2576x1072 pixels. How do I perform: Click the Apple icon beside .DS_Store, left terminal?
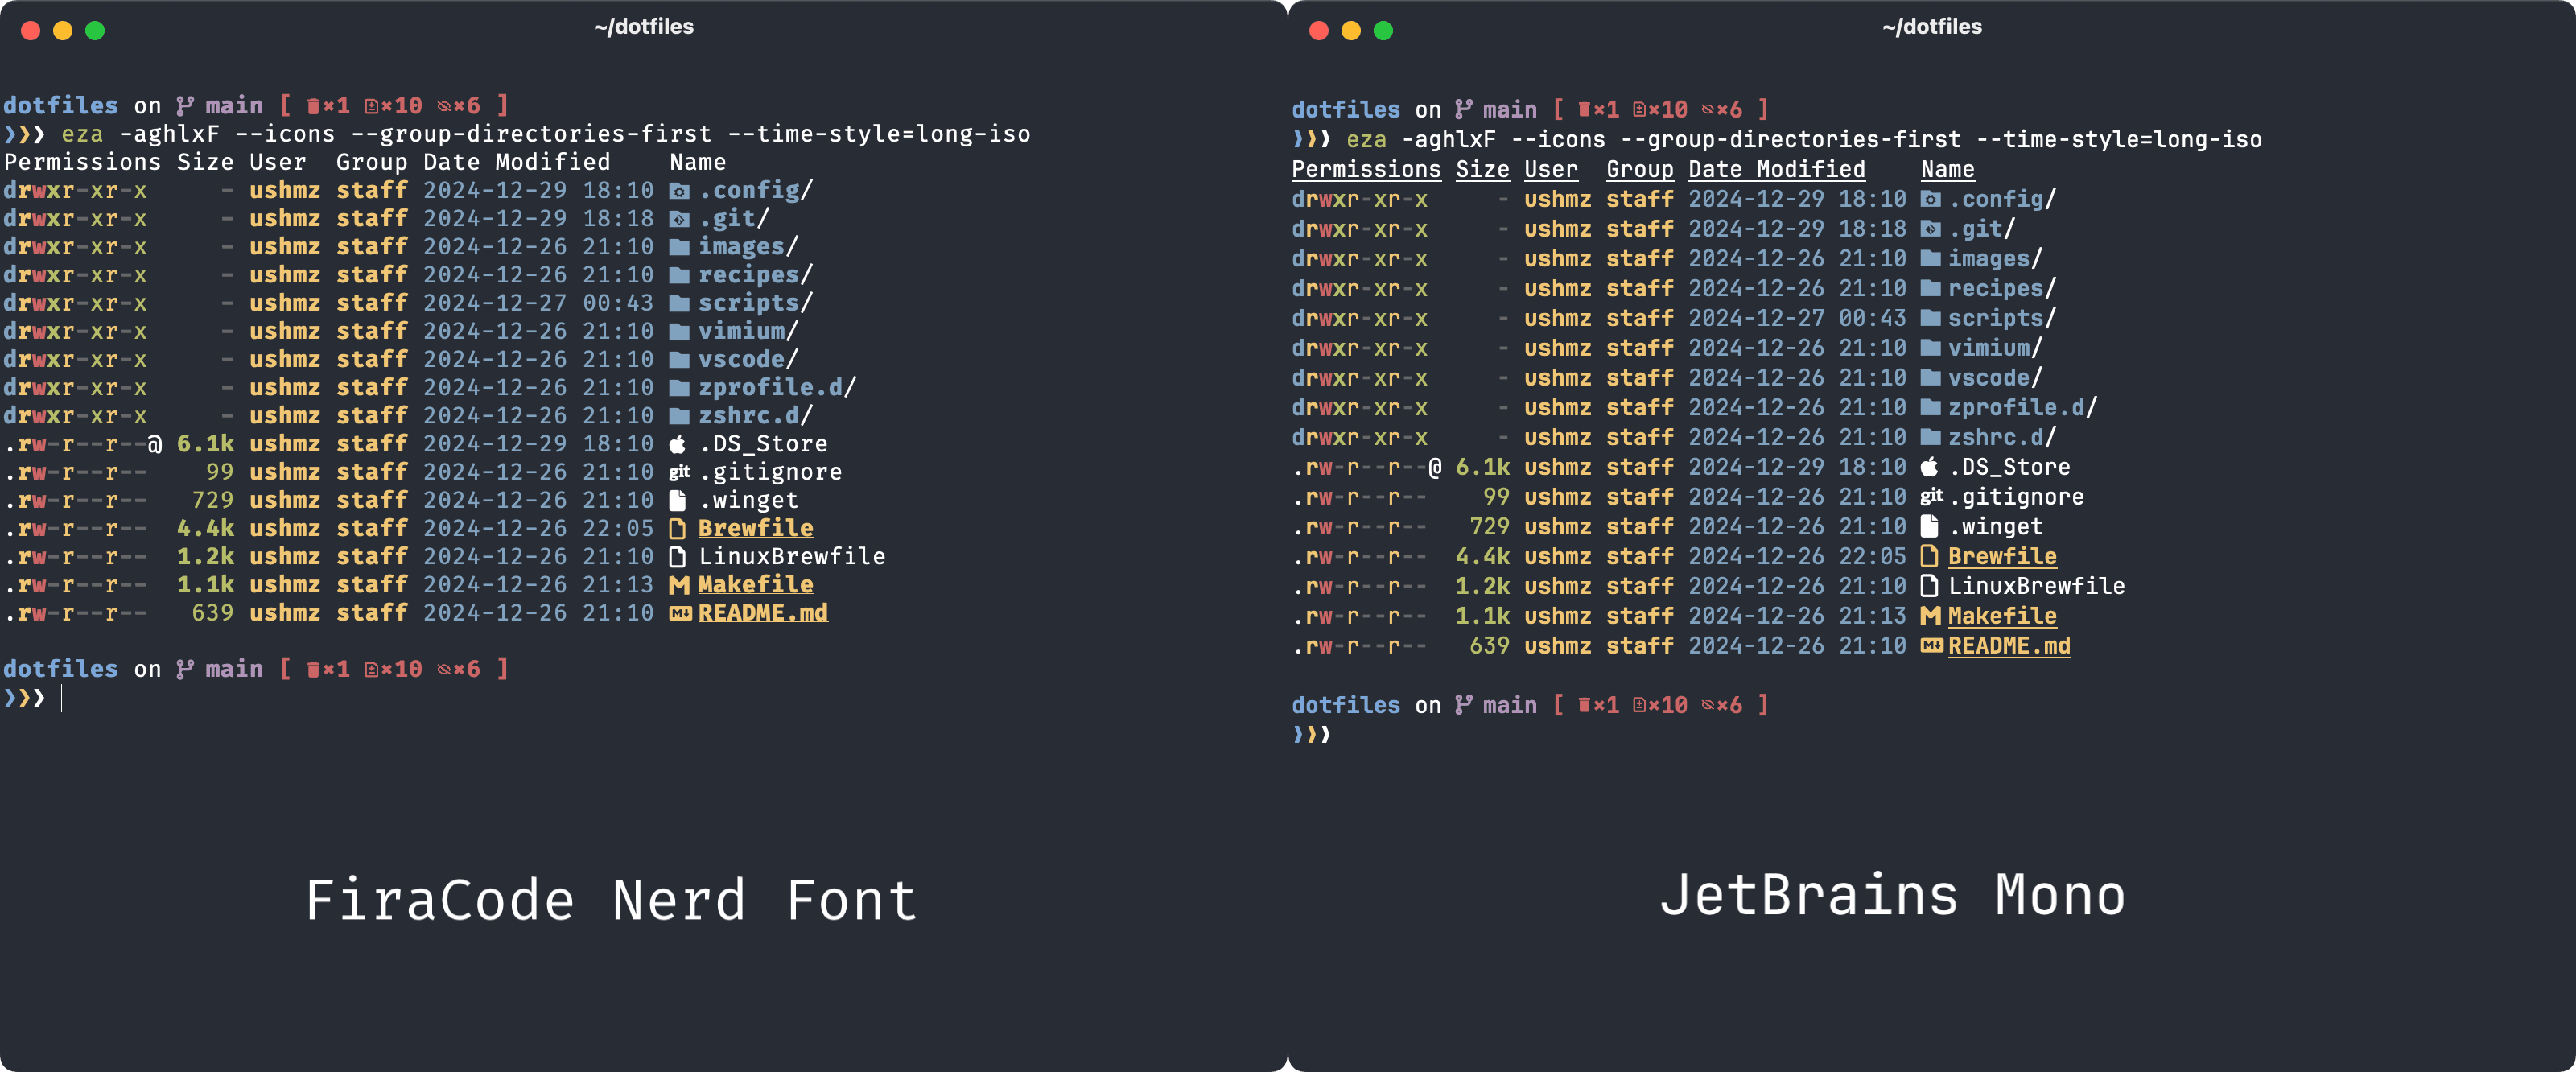(678, 444)
